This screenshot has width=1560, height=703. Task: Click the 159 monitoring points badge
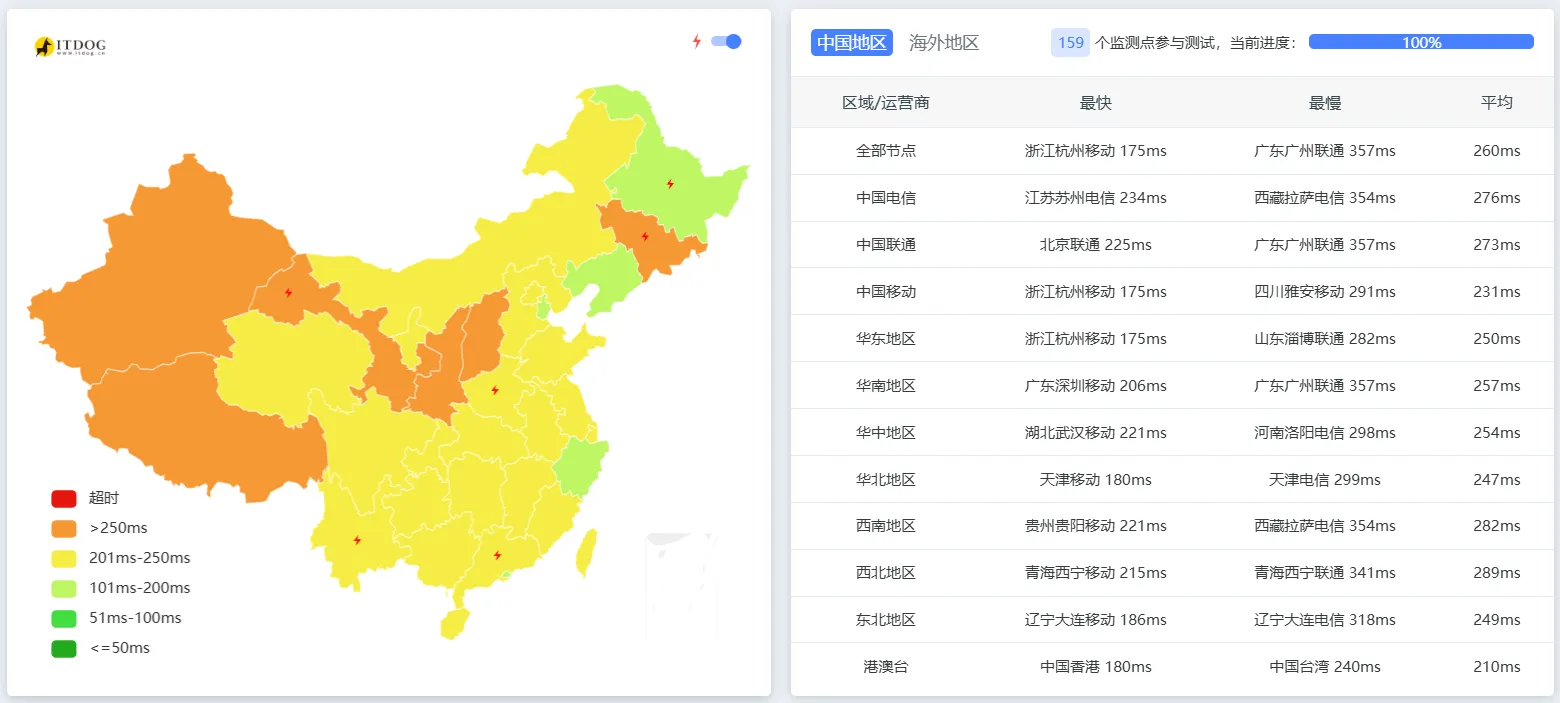1070,42
